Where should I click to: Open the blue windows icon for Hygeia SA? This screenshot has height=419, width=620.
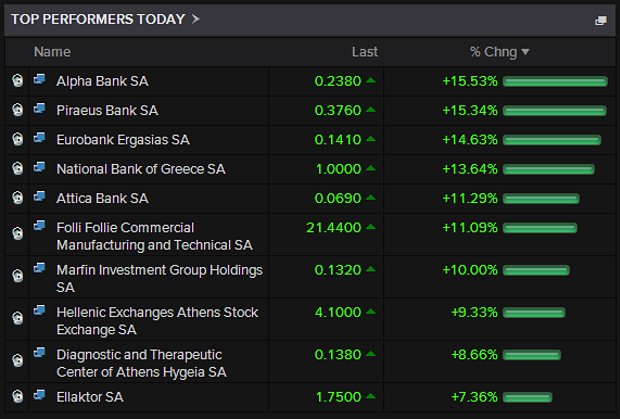pyautogui.click(x=39, y=352)
